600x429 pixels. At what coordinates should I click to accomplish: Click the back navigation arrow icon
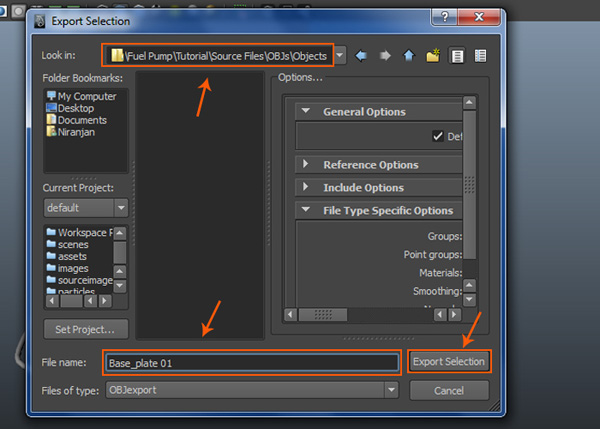point(361,56)
